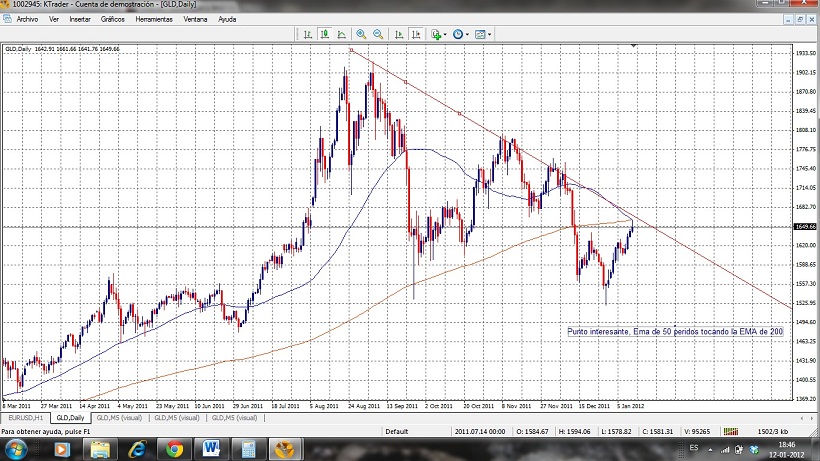
Task: Expand the indicators list dropdown
Action: click(x=446, y=34)
